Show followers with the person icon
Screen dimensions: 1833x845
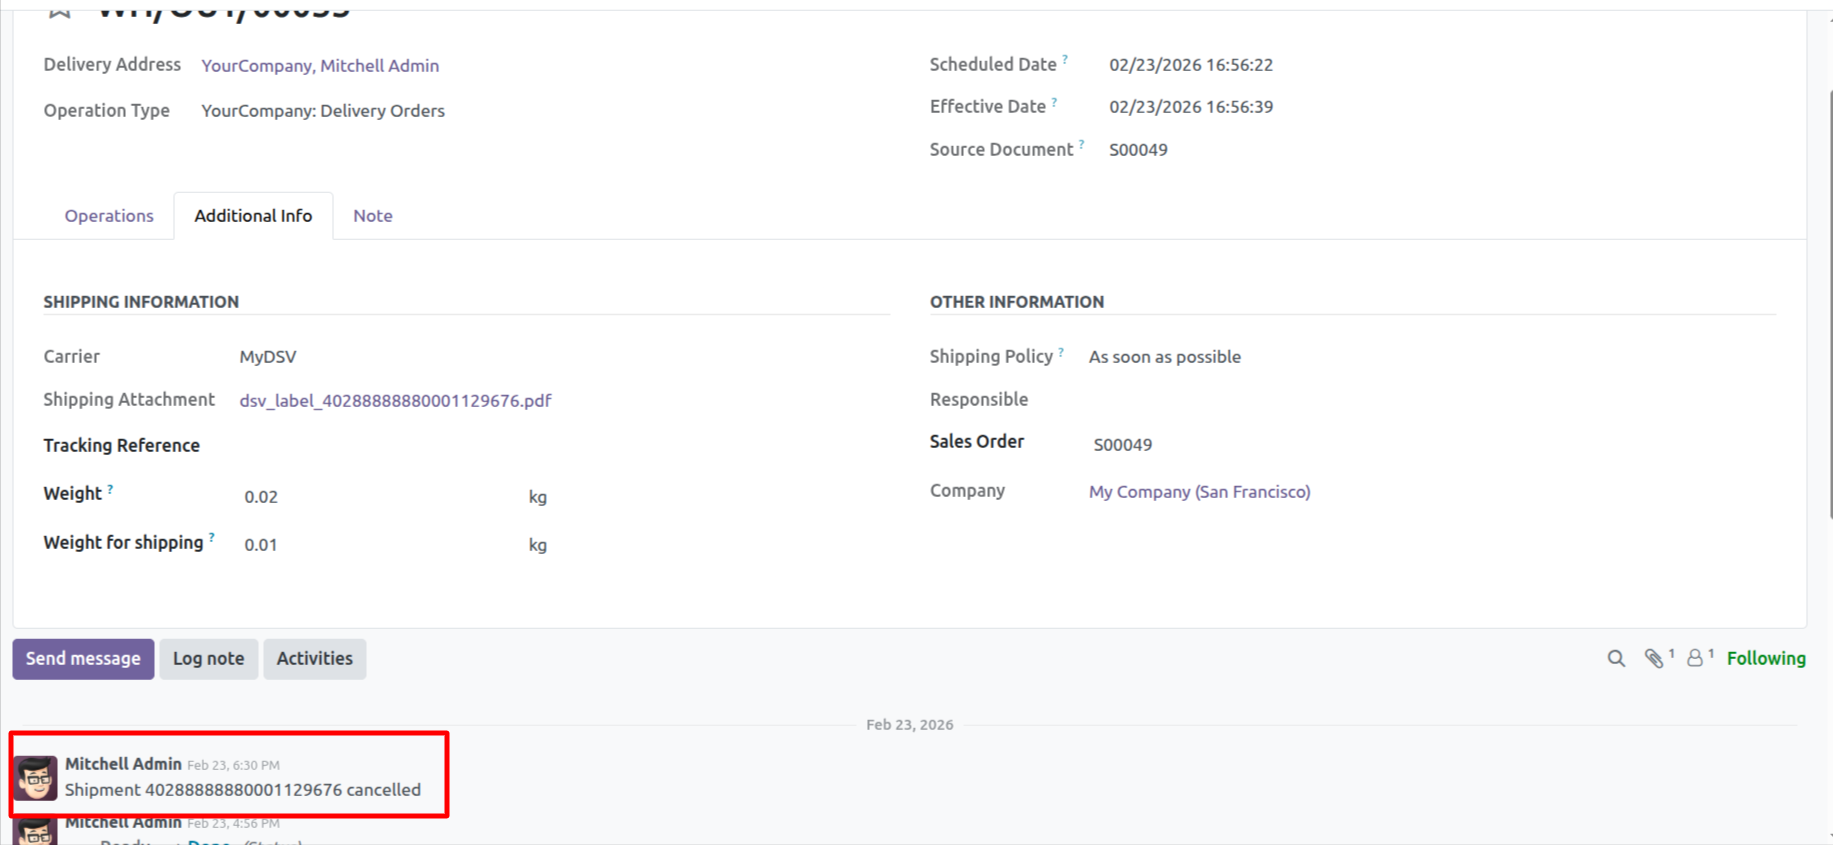pyautogui.click(x=1695, y=659)
